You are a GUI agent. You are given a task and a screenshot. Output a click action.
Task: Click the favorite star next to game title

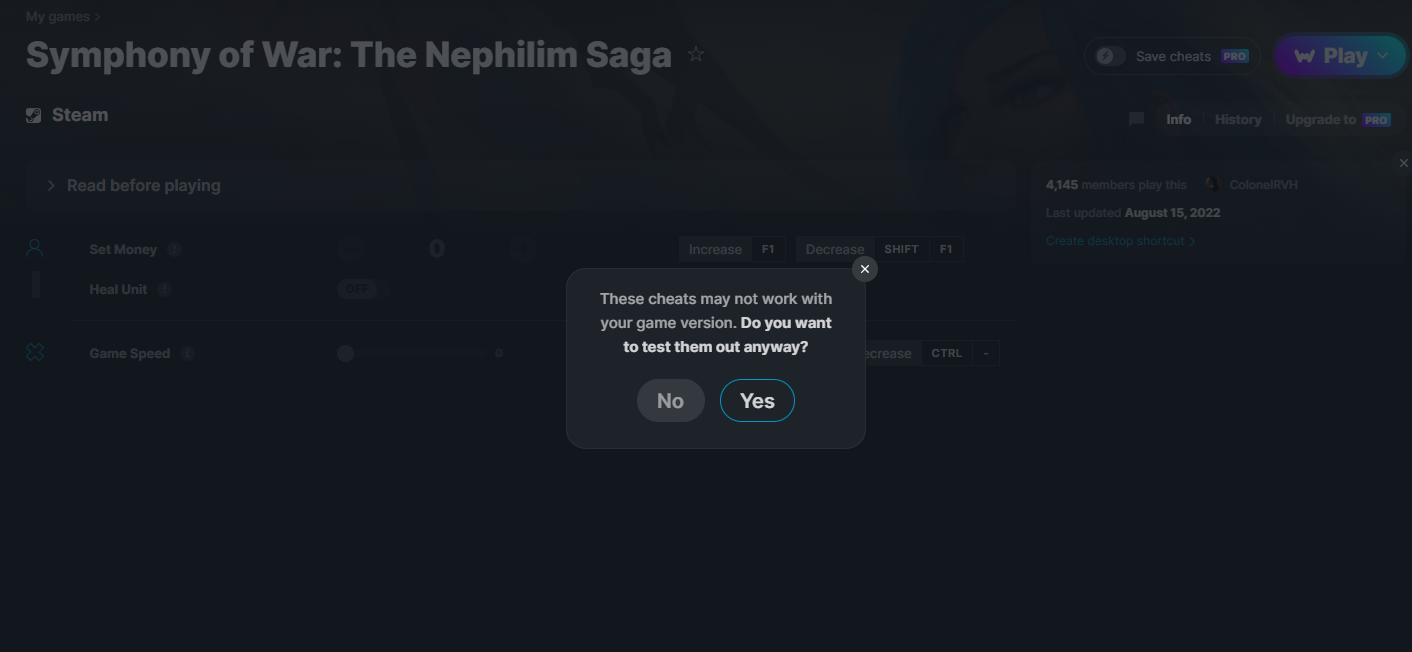pos(696,55)
